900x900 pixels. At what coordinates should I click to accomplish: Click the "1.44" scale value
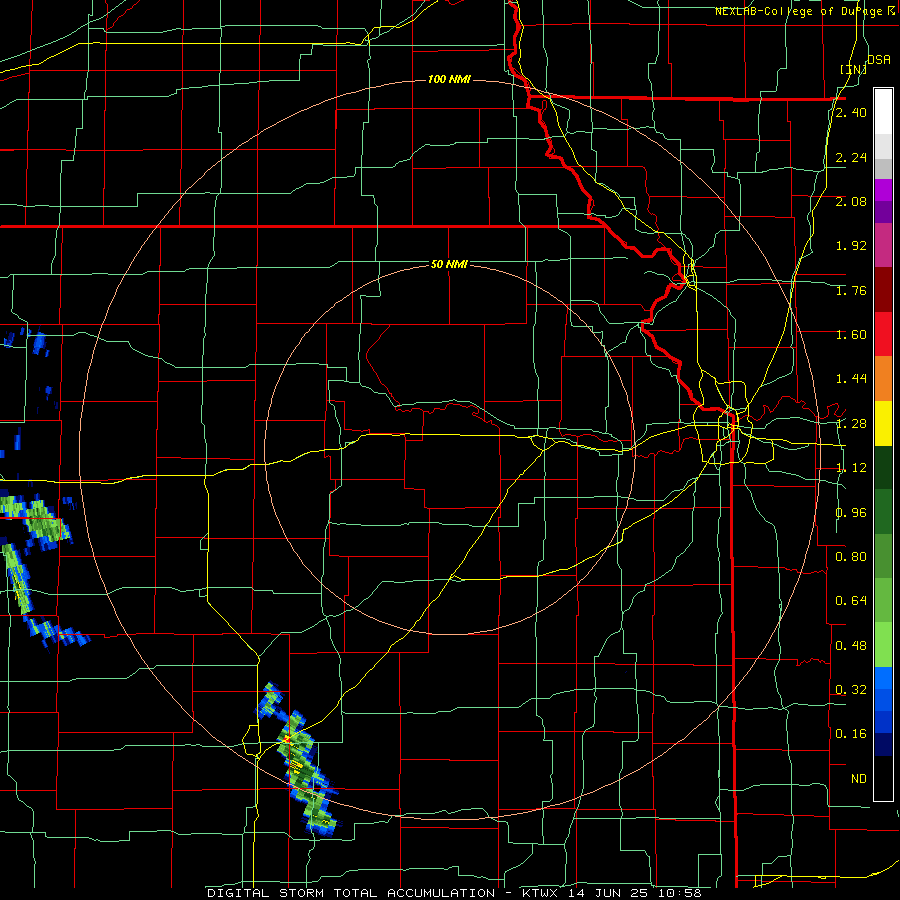click(851, 379)
